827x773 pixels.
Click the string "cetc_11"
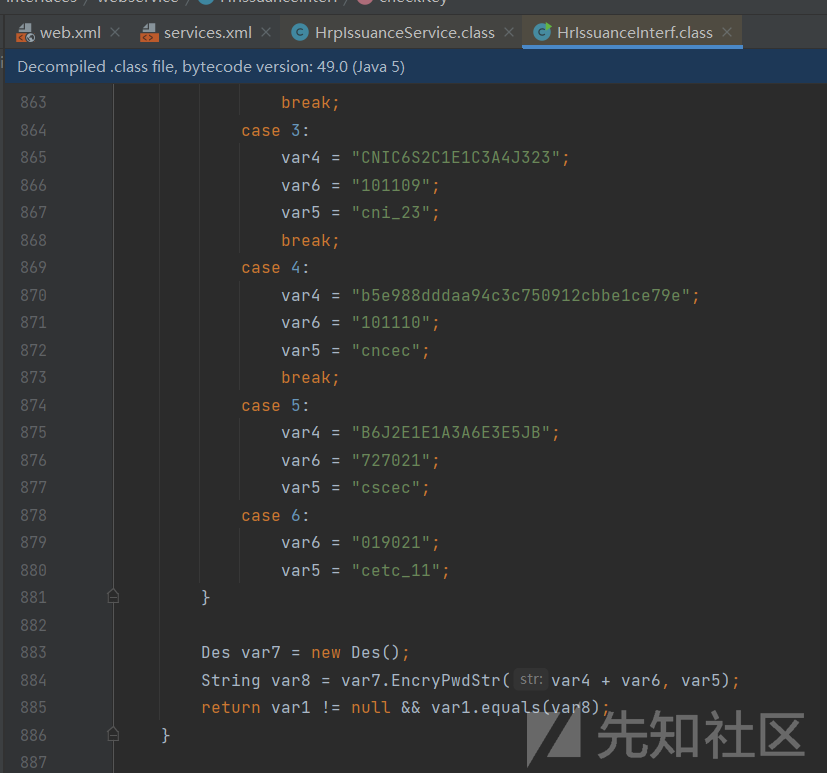pyautogui.click(x=396, y=571)
